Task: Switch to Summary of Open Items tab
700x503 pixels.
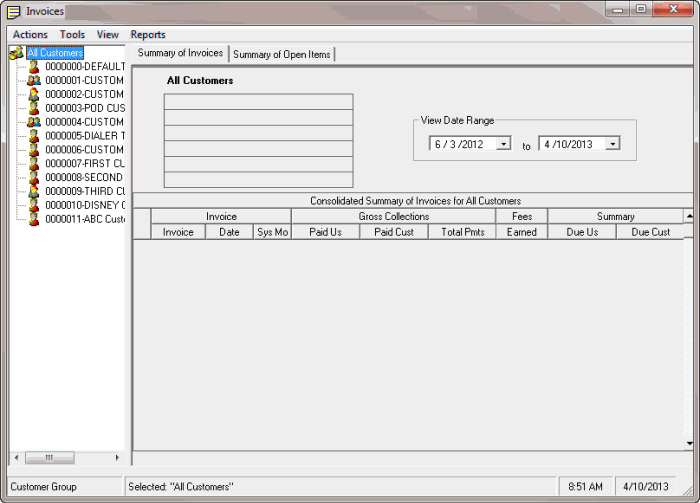Action: click(281, 55)
